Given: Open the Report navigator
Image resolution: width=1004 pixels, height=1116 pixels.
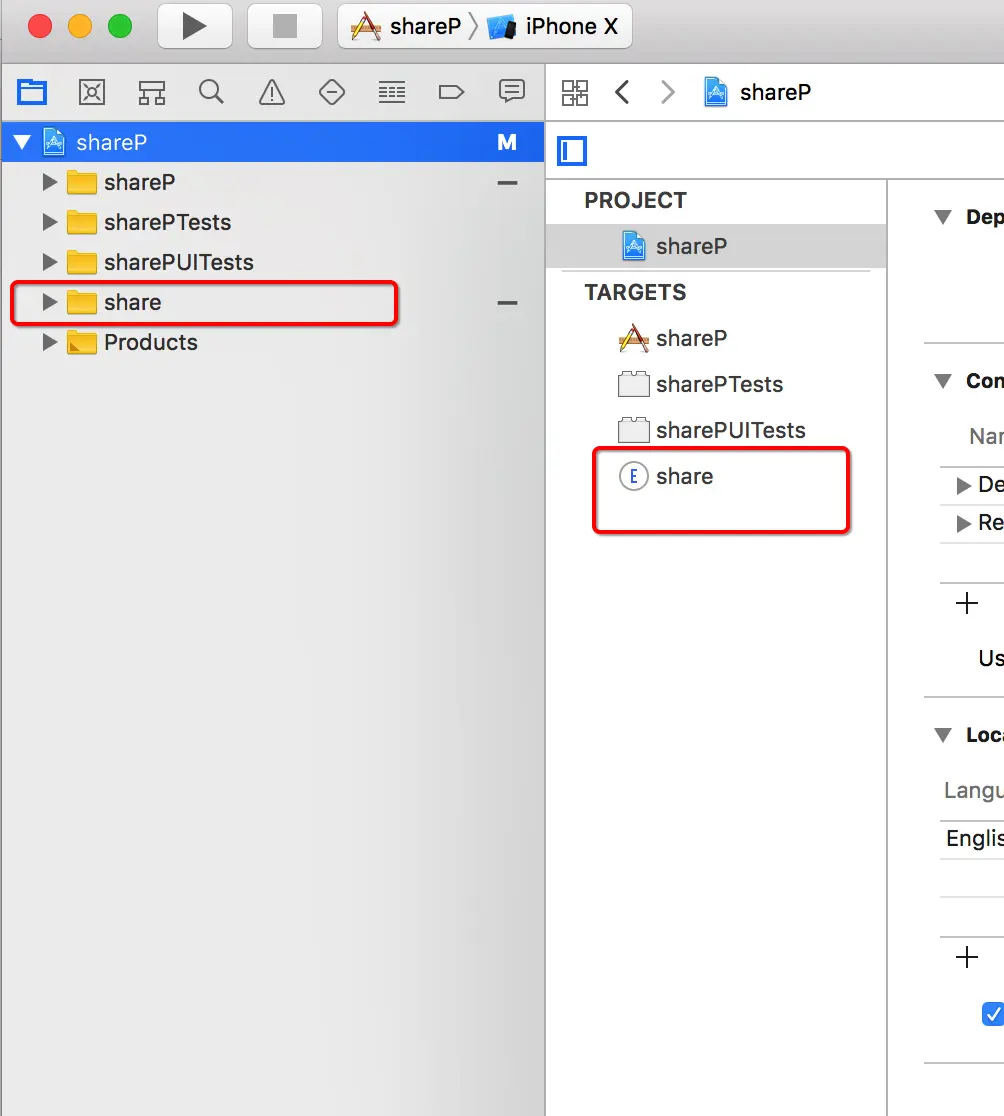Looking at the screenshot, I should tap(512, 92).
